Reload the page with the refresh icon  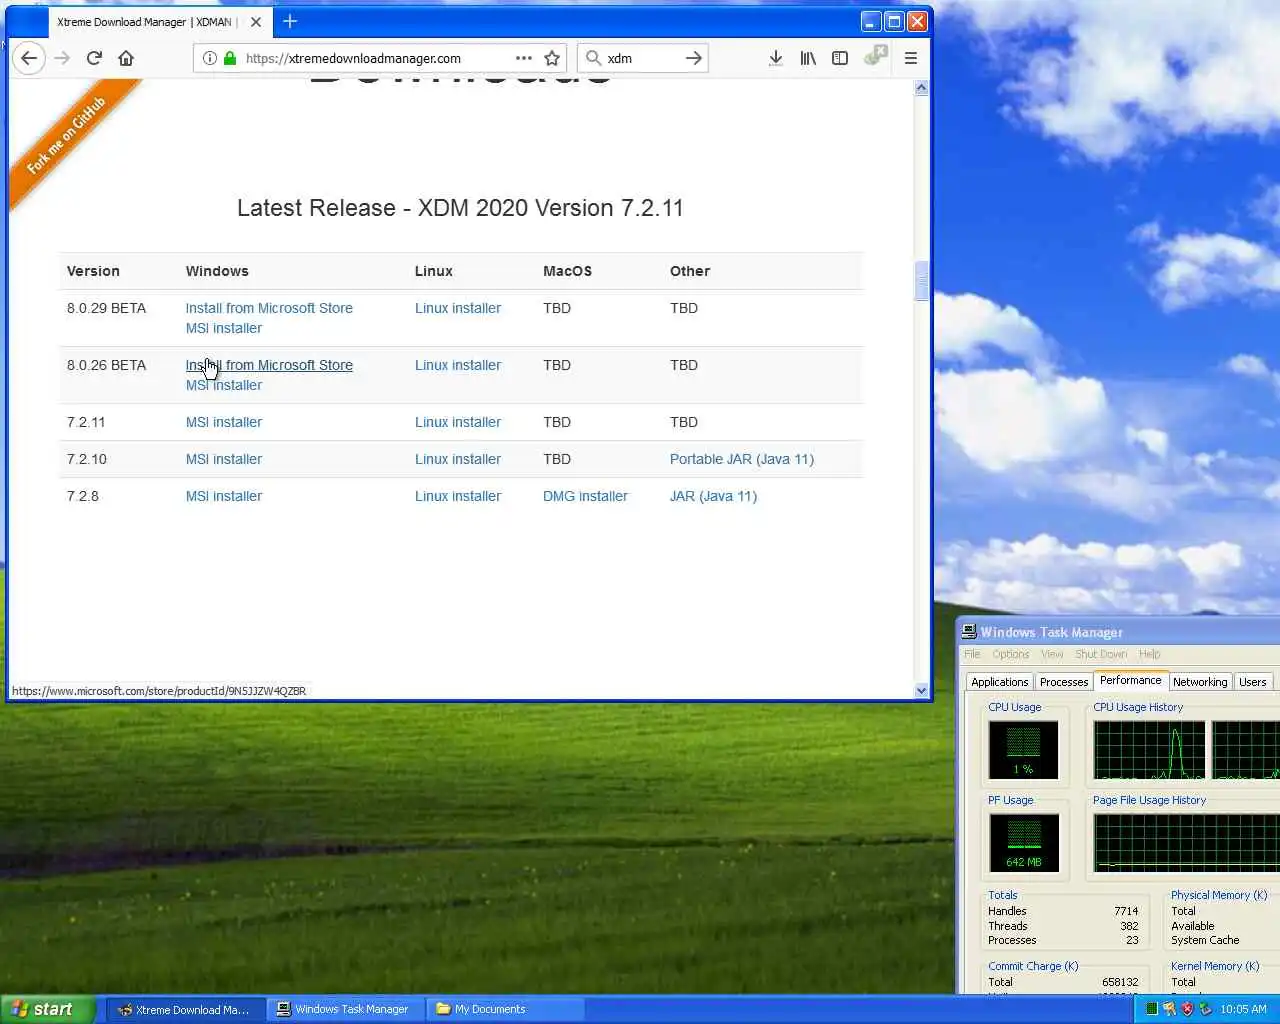pos(94,58)
